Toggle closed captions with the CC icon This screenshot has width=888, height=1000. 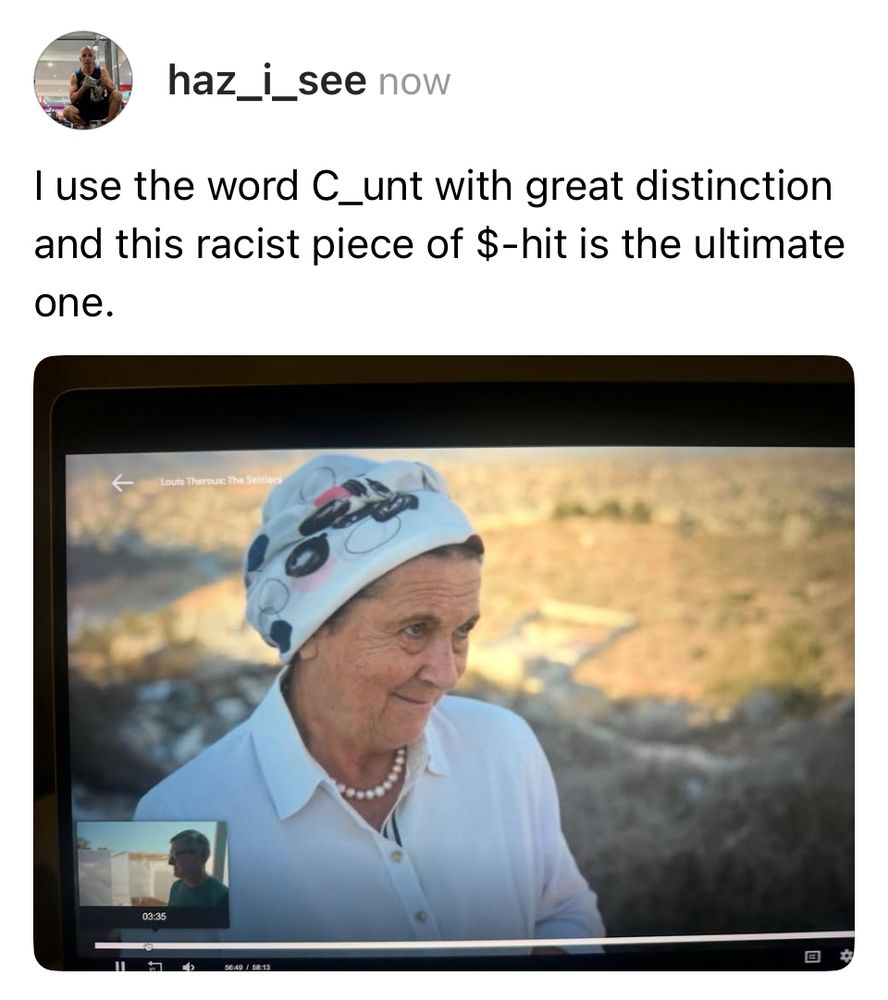point(811,957)
